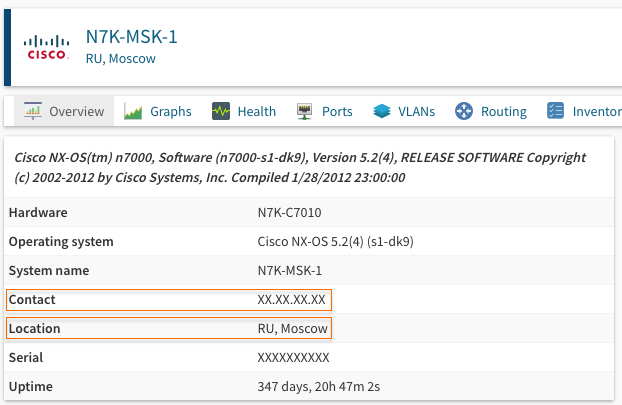Viewport: 622px width, 405px height.
Task: Click the RU, Moscow header subtitle
Action: [x=120, y=59]
